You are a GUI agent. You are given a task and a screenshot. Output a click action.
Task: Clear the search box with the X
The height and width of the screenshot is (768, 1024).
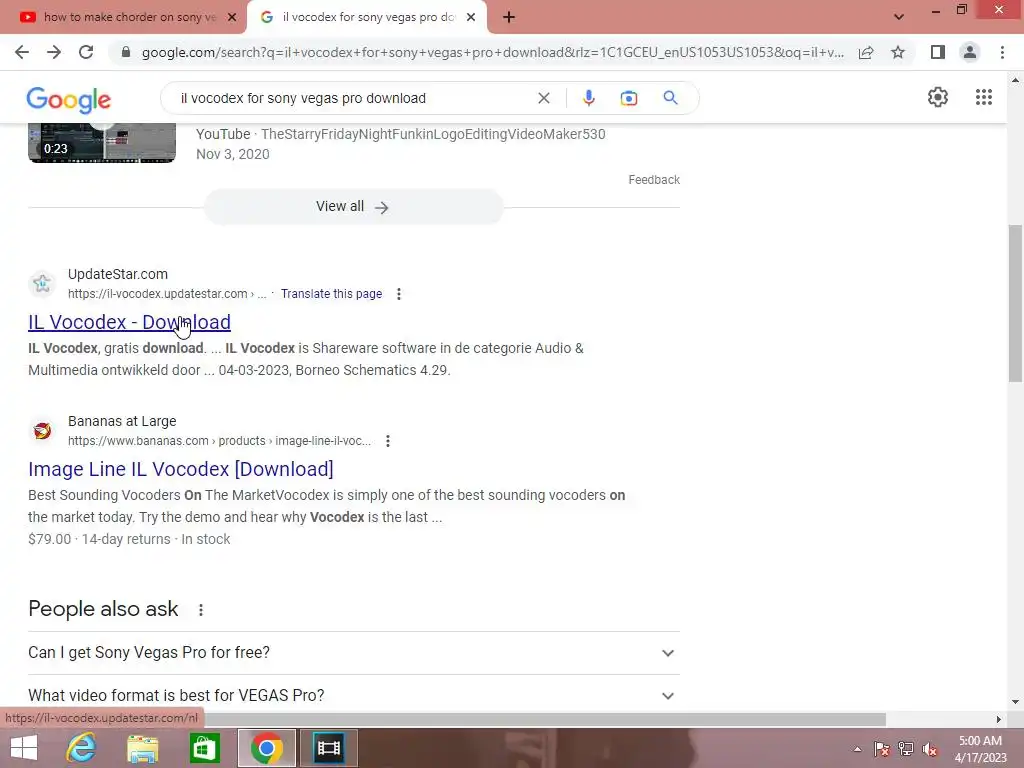coord(543,98)
